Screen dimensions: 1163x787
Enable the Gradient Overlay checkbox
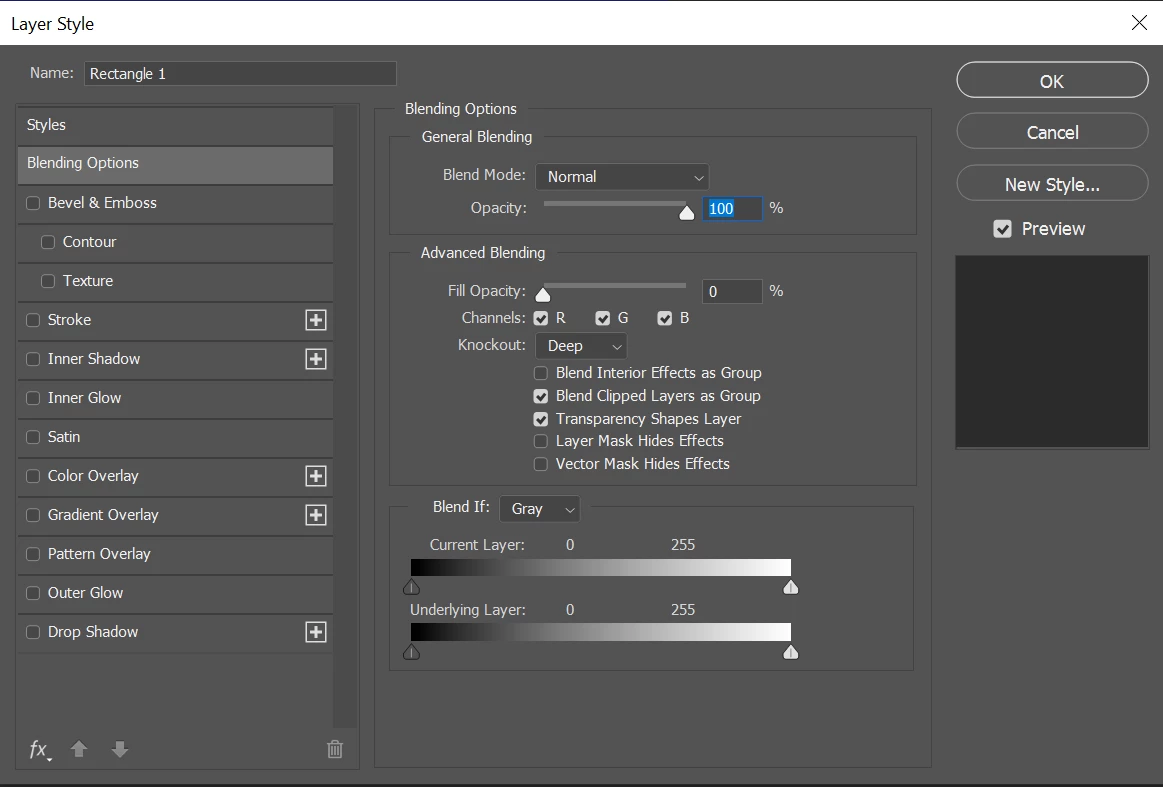click(33, 515)
